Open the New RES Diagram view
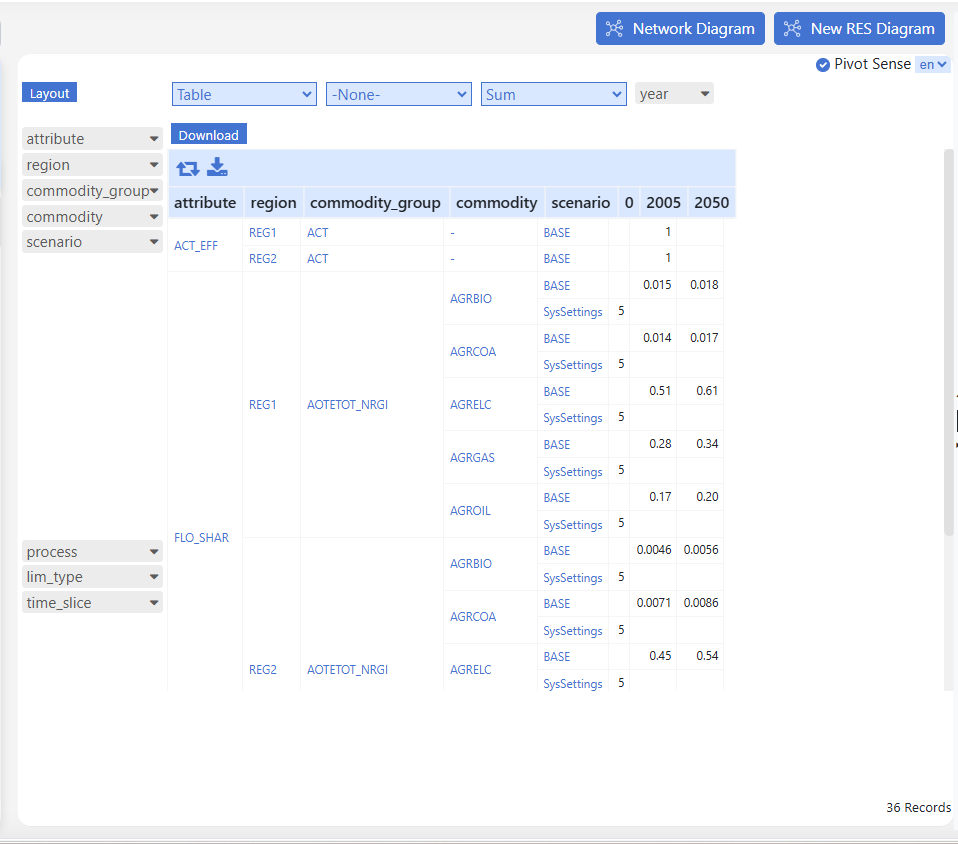958x844 pixels. coord(859,29)
